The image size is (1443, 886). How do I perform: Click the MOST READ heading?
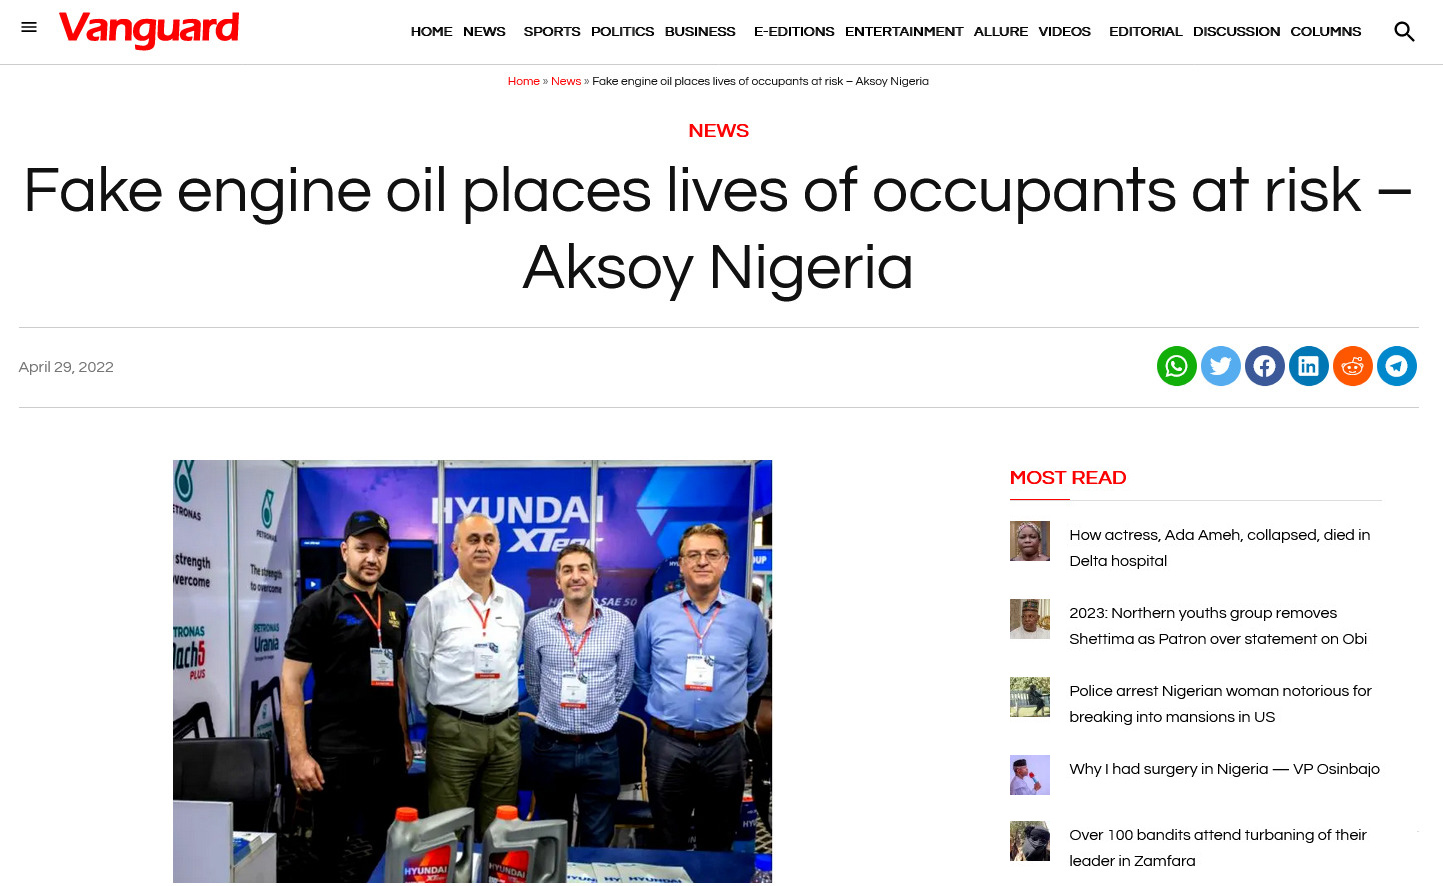tap(1068, 478)
